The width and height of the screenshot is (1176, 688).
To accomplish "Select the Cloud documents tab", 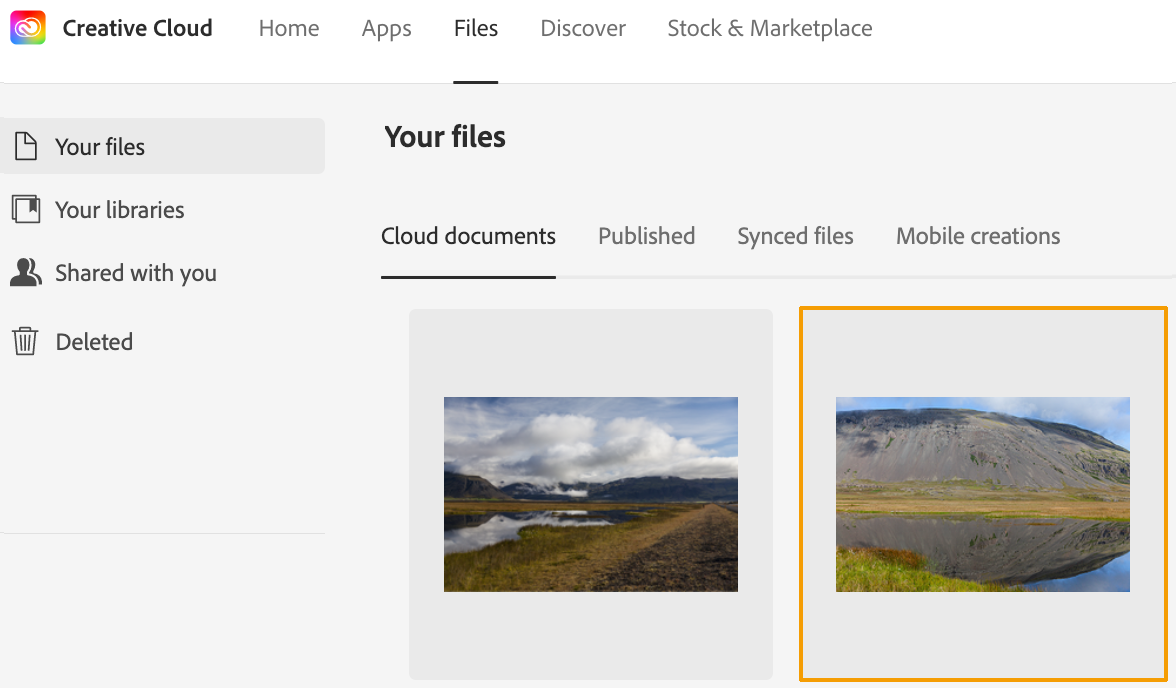I will click(x=468, y=236).
